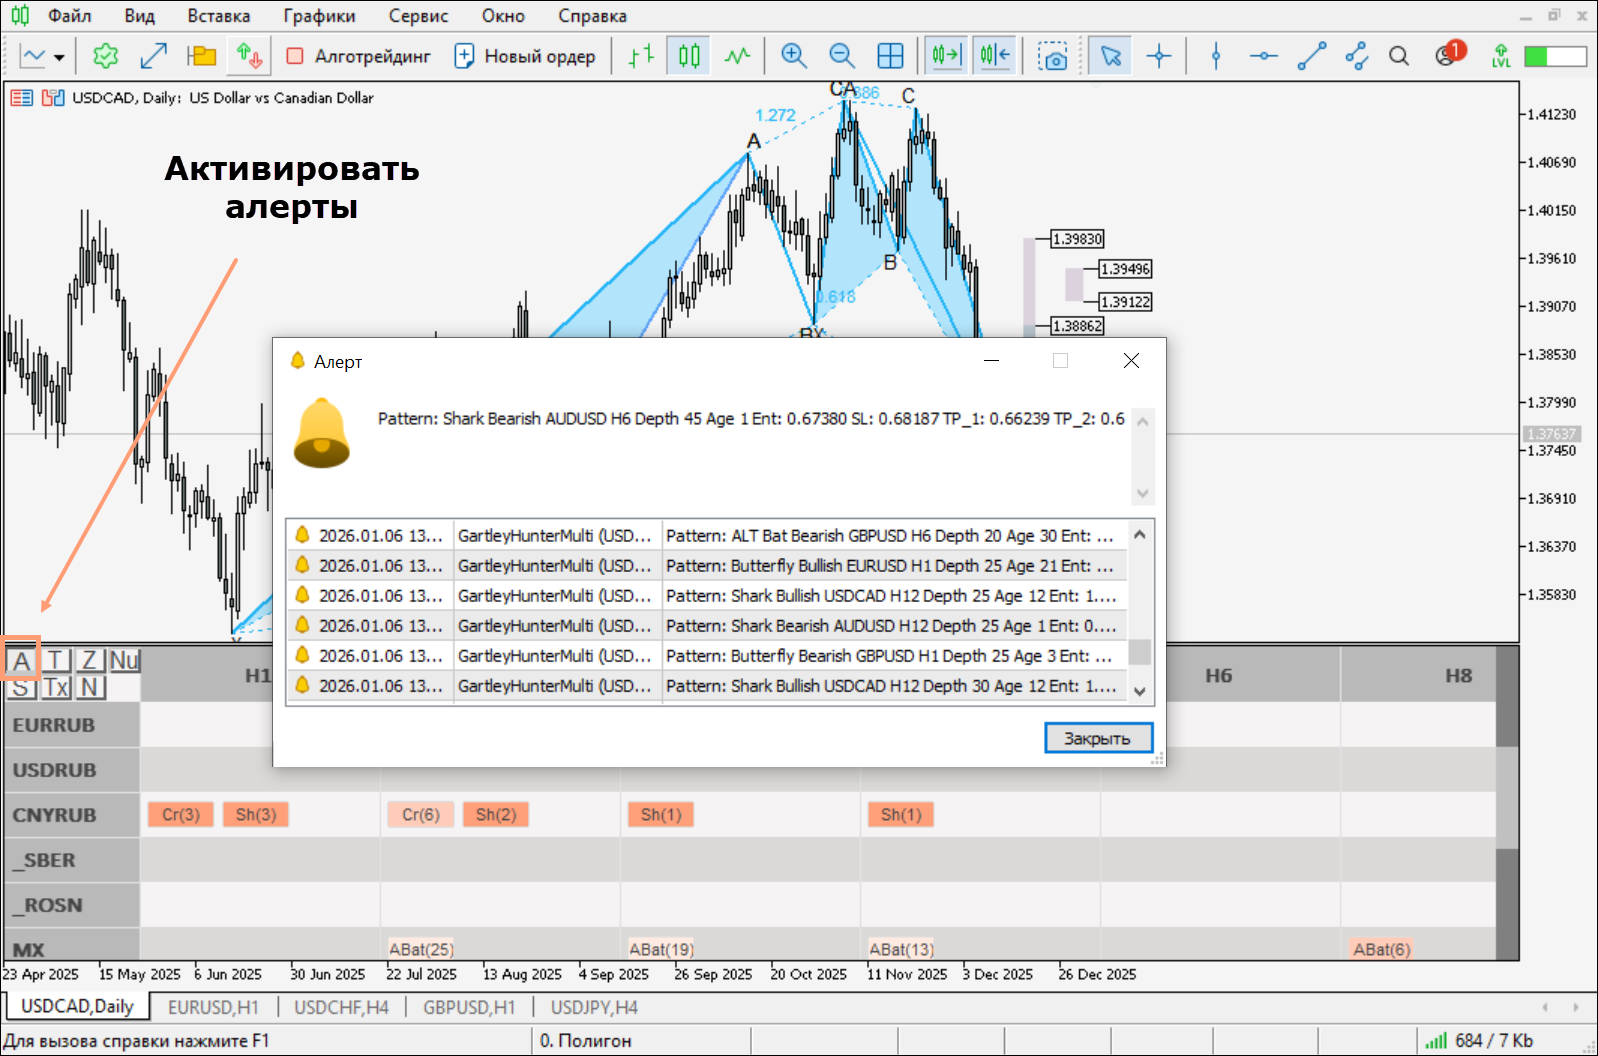The image size is (1598, 1056).
Task: Toggle chart auto-scroll to latest bar
Action: coord(946,56)
